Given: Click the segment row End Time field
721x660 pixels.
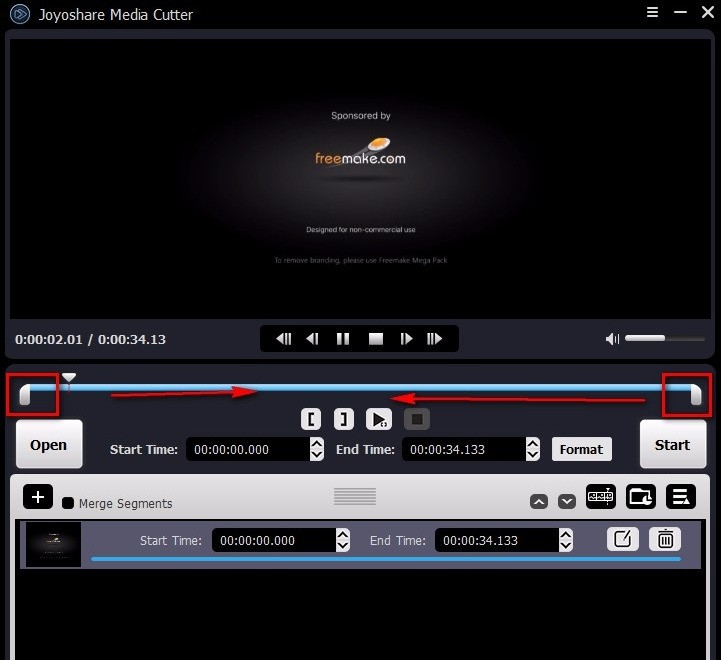Looking at the screenshot, I should pyautogui.click(x=497, y=540).
